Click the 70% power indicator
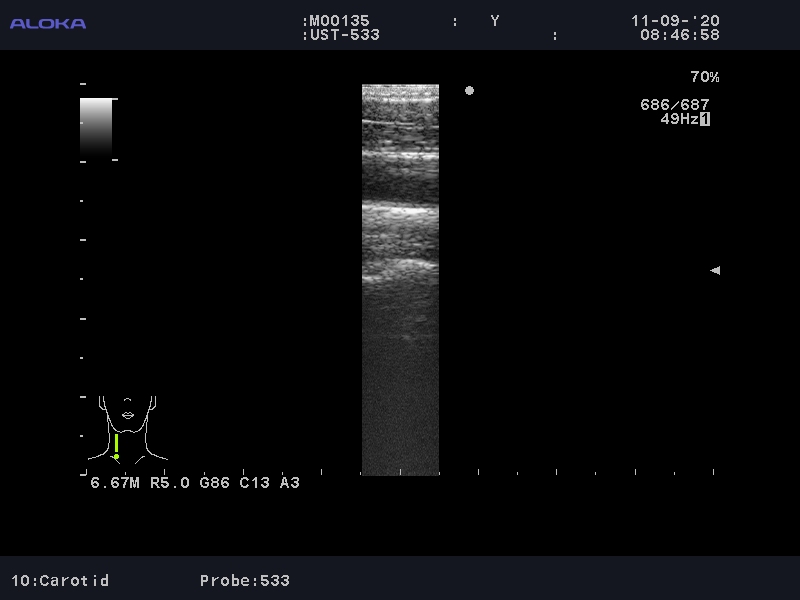Screen dimensions: 800x600 (704, 77)
